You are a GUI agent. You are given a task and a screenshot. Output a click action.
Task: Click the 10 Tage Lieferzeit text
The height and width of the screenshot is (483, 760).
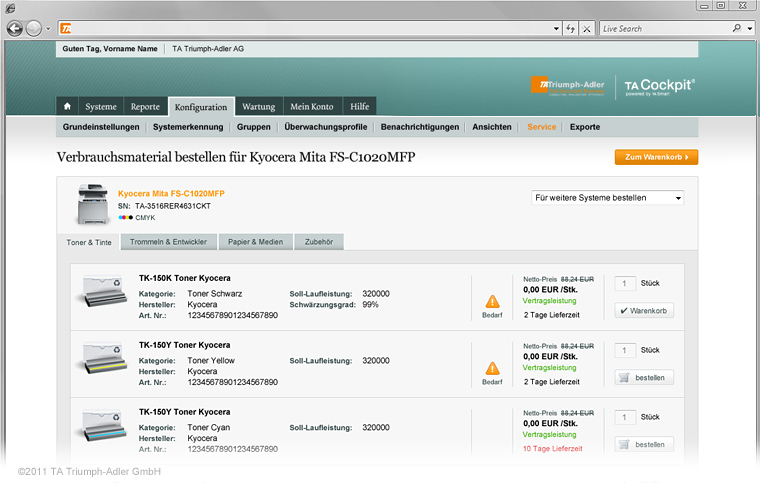pyautogui.click(x=553, y=449)
